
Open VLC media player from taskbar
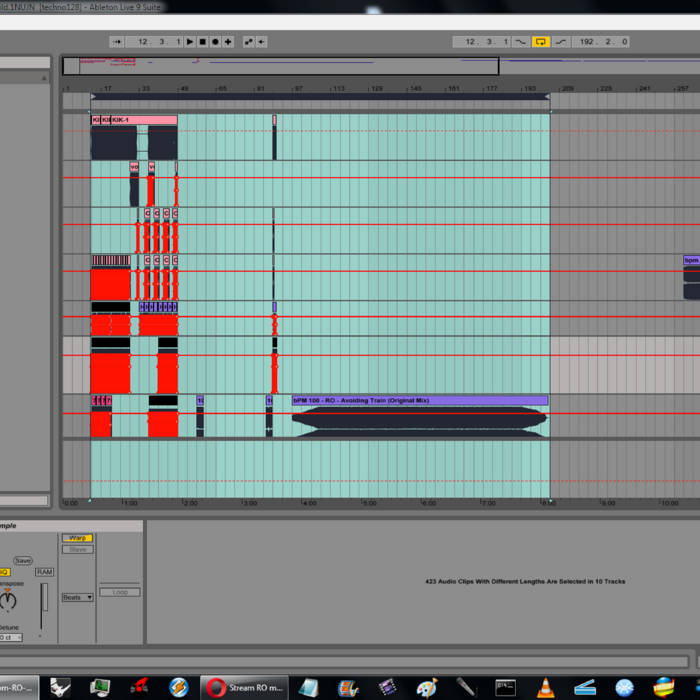click(x=545, y=688)
